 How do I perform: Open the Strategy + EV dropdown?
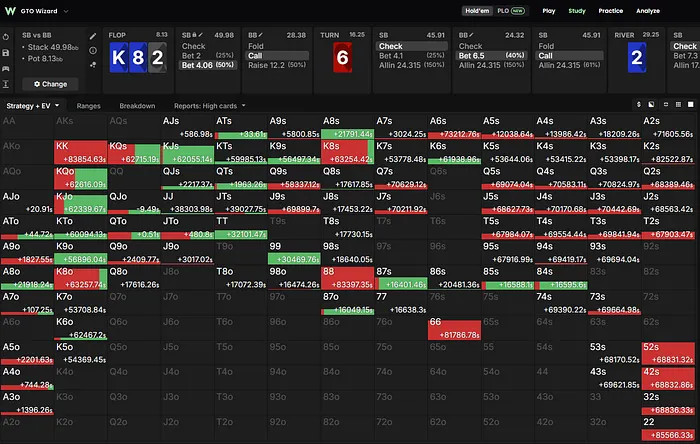[33, 106]
